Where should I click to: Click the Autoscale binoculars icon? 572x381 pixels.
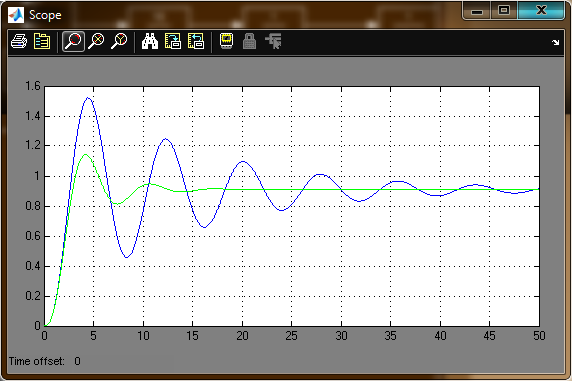(150, 41)
